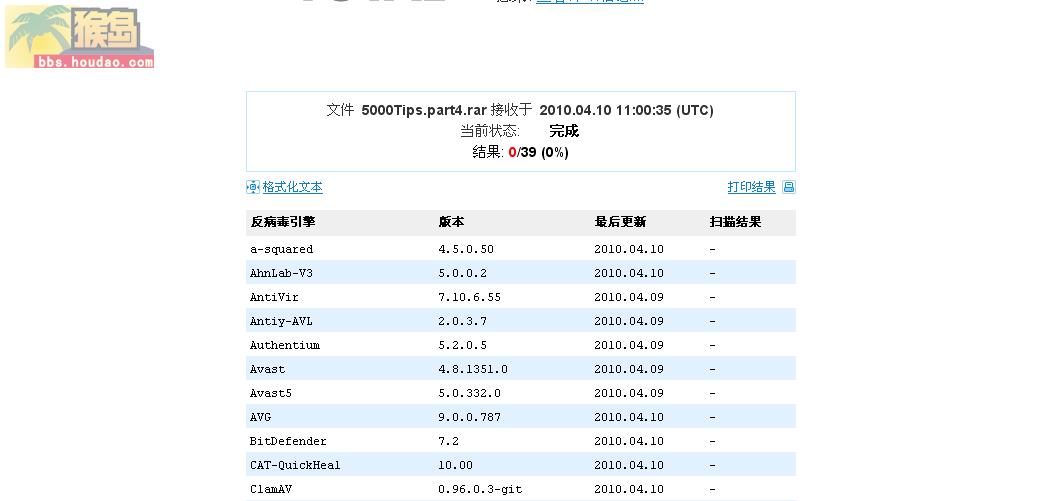Select the Antiy-AVL engine name
1041x501 pixels.
(281, 321)
